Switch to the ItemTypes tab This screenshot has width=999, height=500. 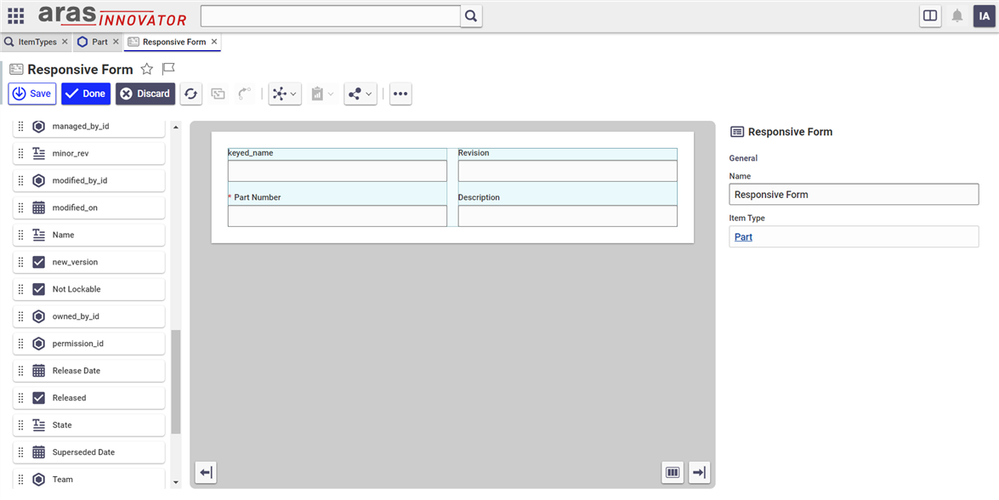(34, 42)
